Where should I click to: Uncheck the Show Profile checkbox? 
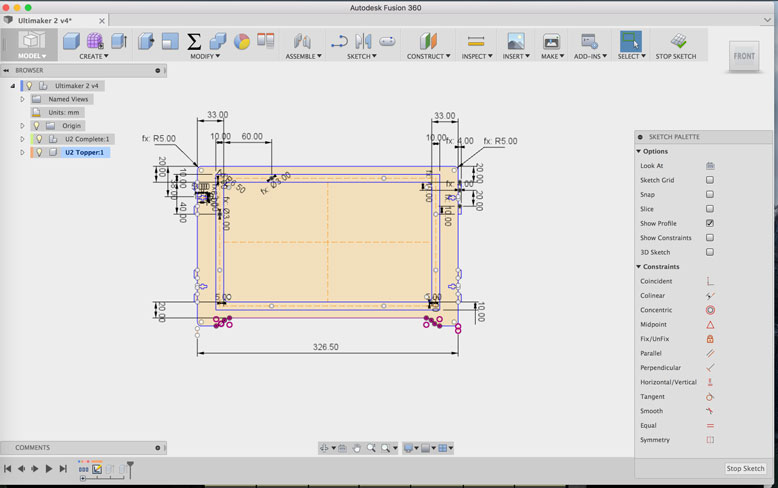pos(710,223)
